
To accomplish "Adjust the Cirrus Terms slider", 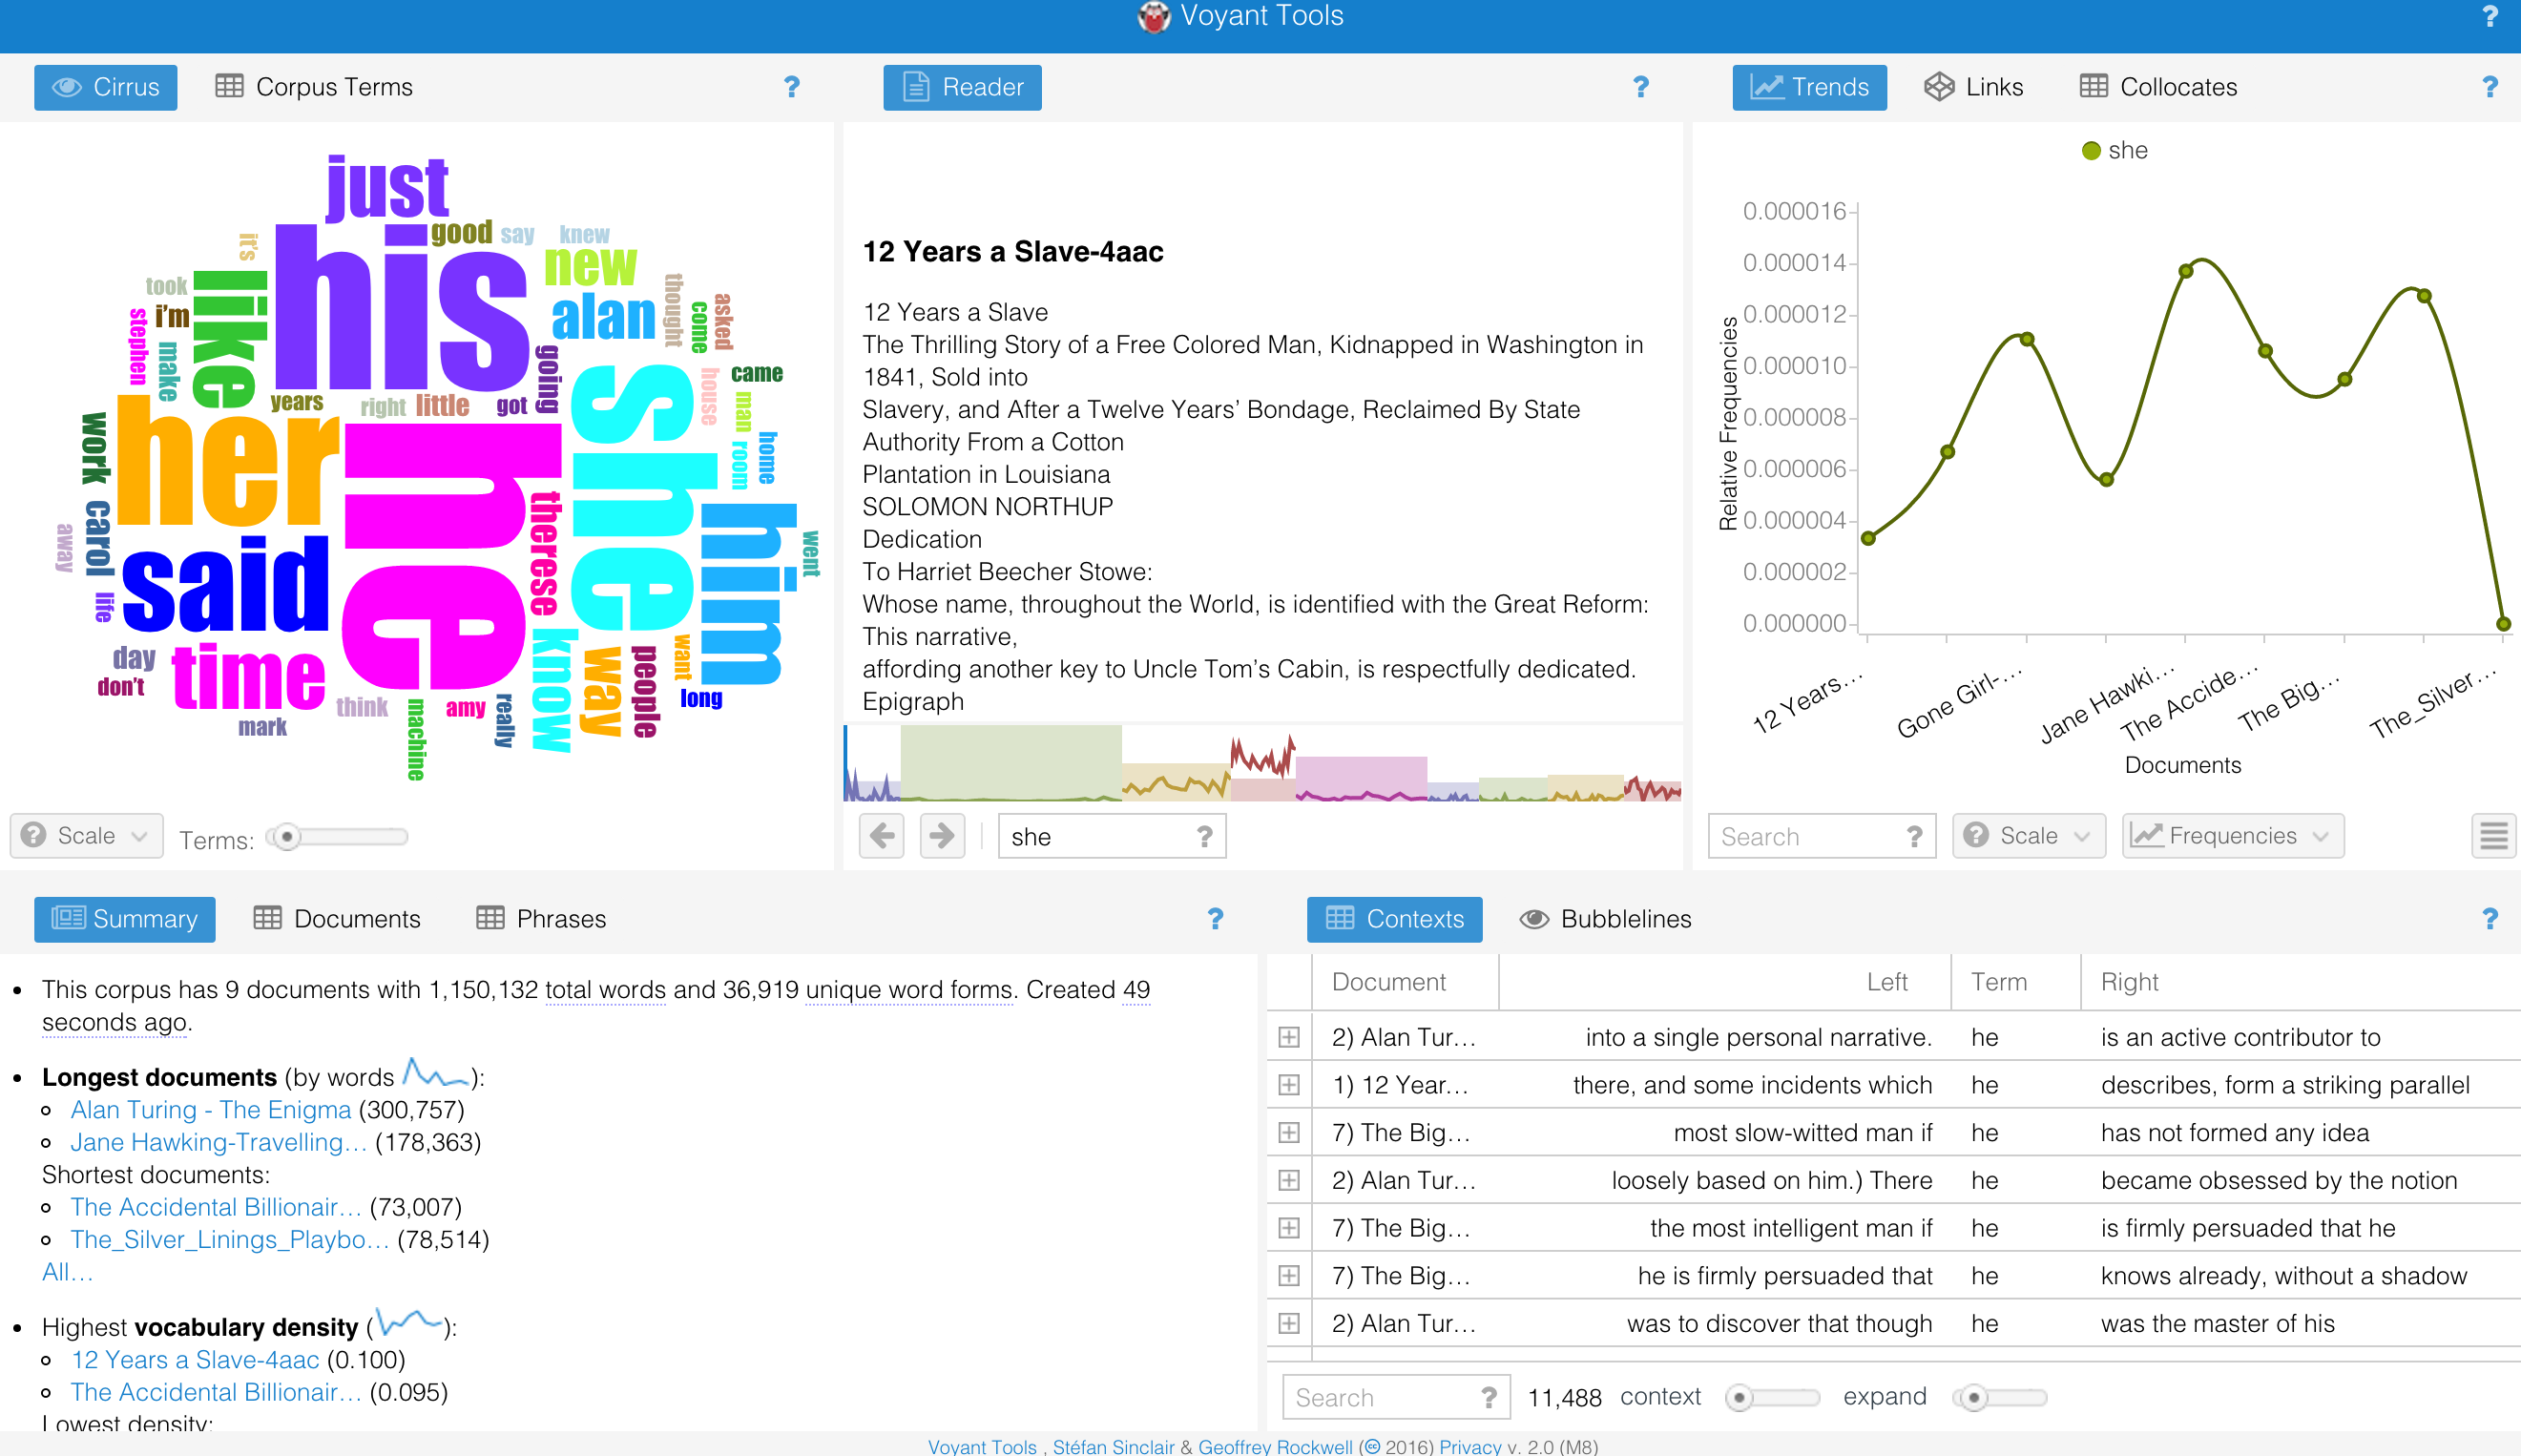I will [x=337, y=836].
